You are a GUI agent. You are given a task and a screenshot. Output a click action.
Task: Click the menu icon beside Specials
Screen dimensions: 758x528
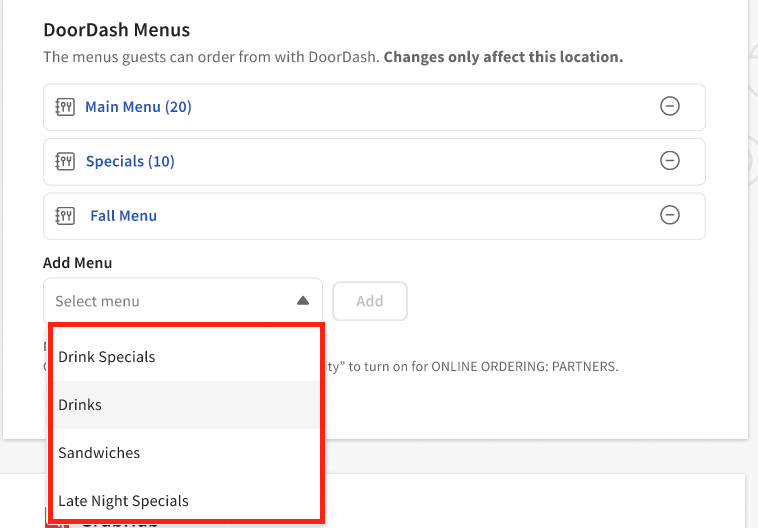(x=65, y=161)
